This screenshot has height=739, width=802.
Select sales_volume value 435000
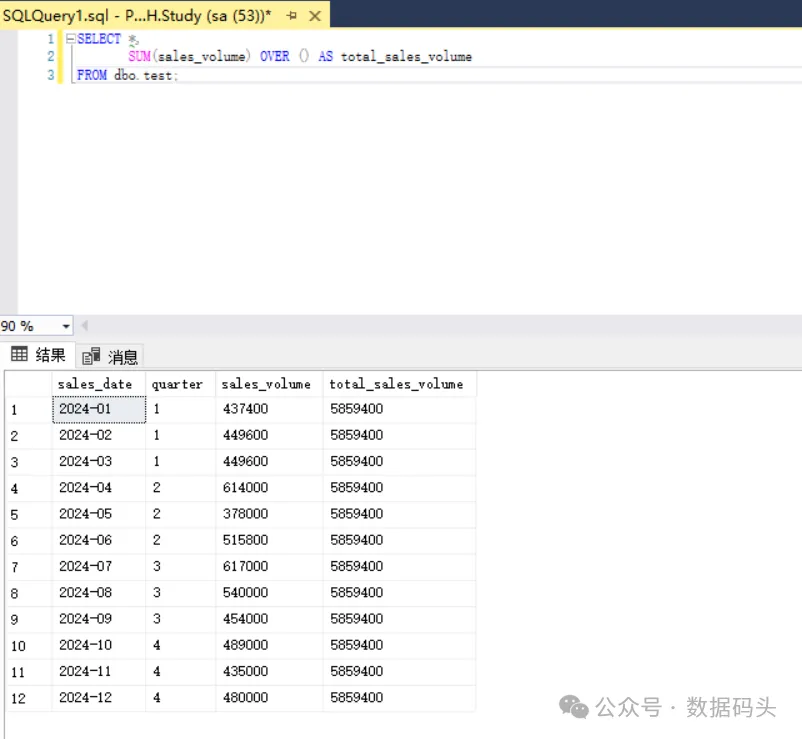click(269, 671)
